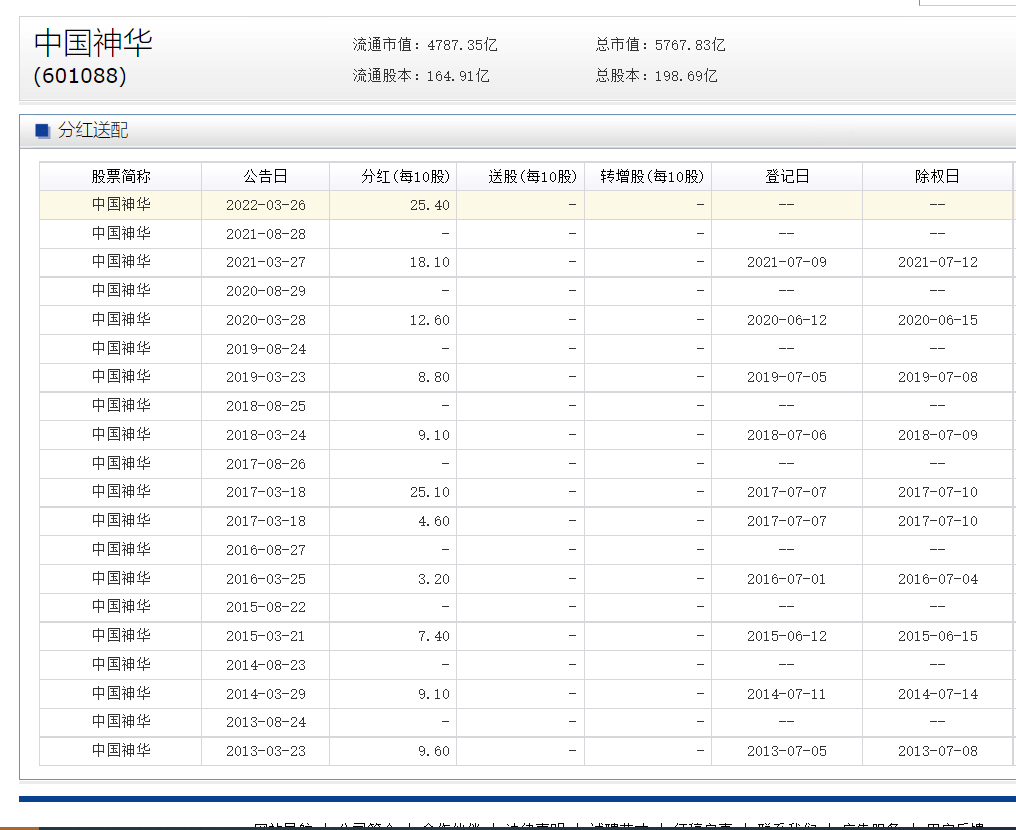
Task: Click the 25.10 dividend value
Action: 430,492
